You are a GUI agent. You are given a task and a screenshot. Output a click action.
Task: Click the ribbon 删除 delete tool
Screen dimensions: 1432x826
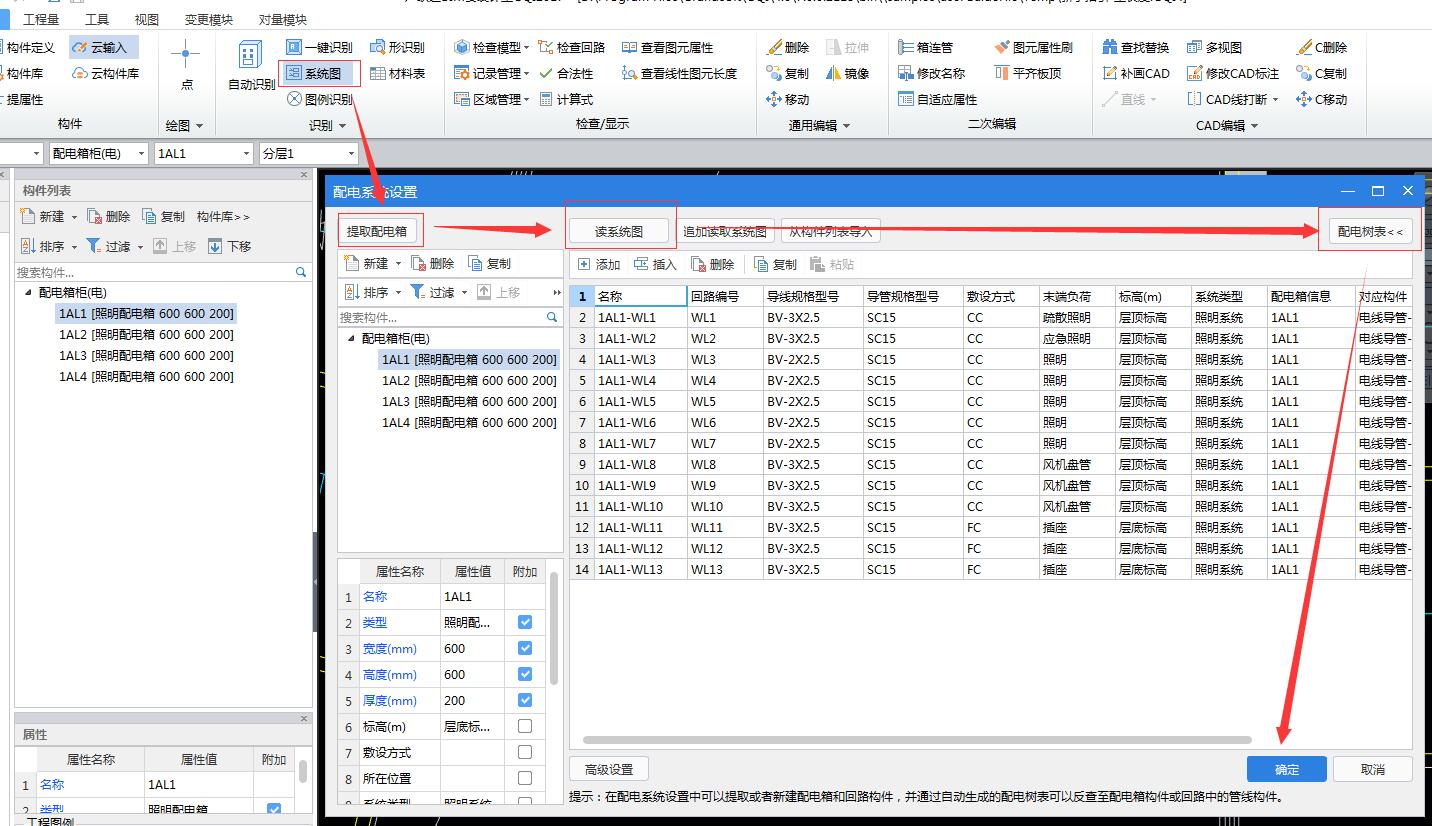[788, 47]
